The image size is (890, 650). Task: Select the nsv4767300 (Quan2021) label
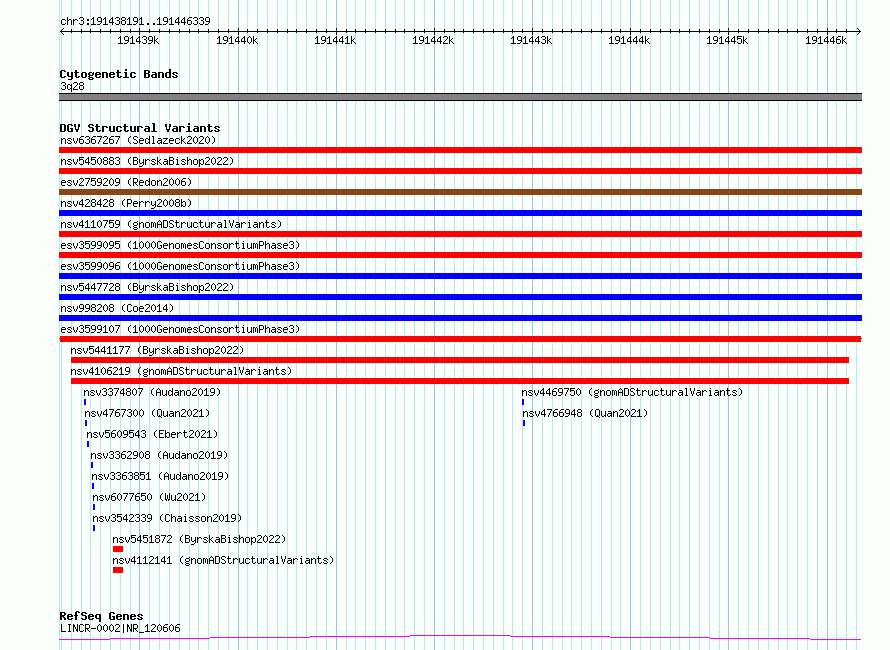[147, 413]
